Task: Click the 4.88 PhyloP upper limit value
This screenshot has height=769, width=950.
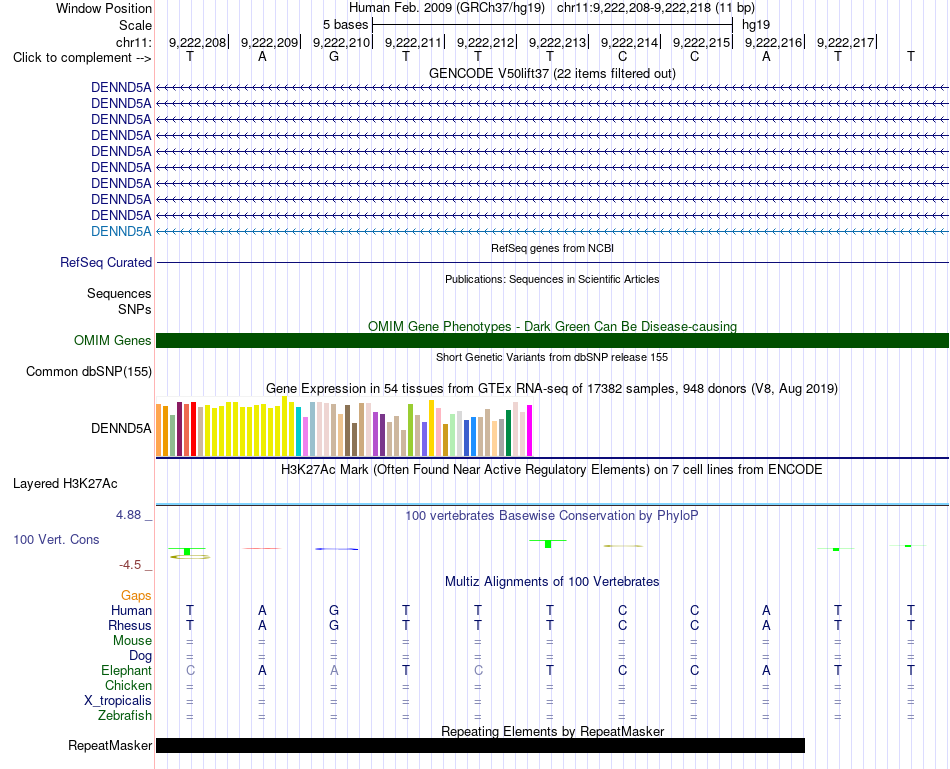Action: tap(128, 515)
